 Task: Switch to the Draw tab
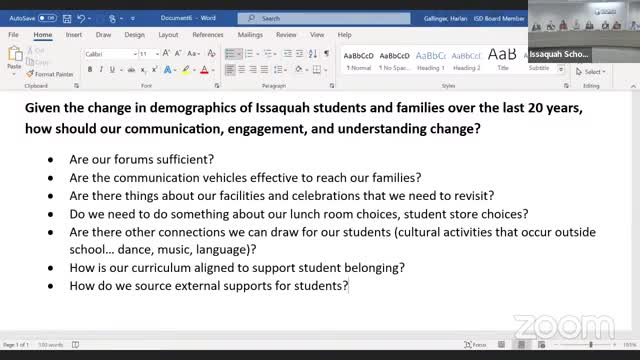click(103, 35)
